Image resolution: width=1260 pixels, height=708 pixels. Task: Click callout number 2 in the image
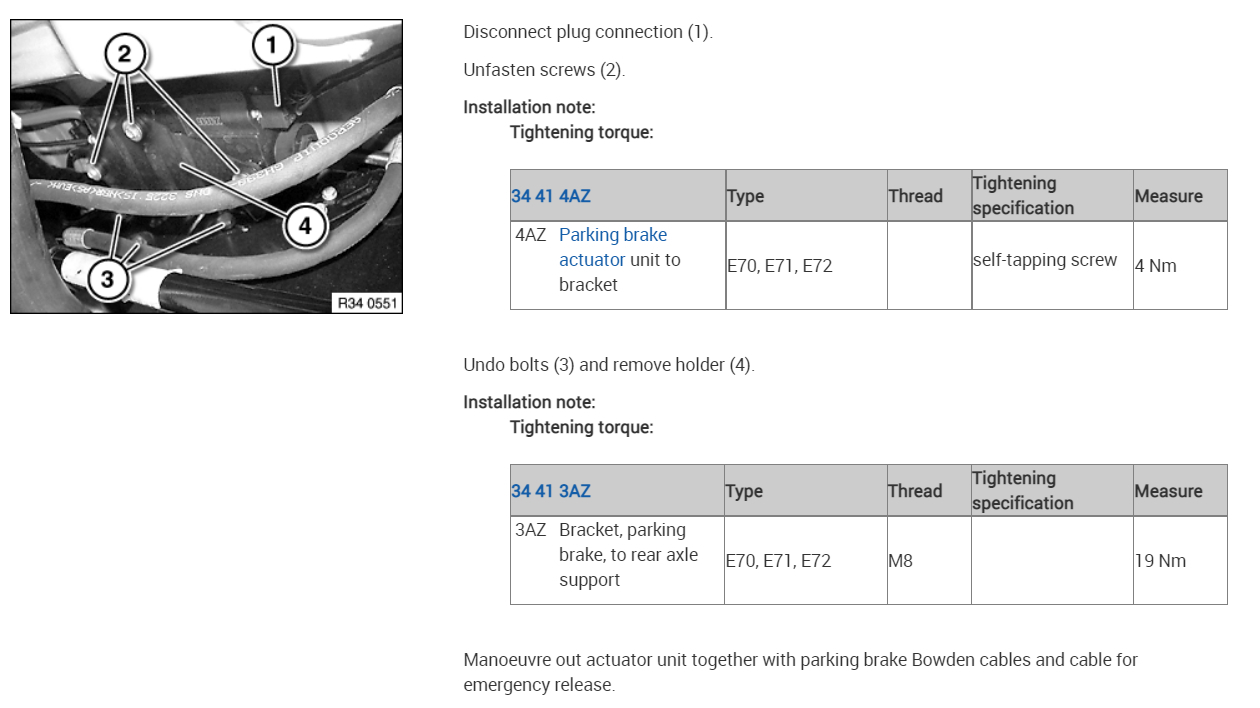125,54
